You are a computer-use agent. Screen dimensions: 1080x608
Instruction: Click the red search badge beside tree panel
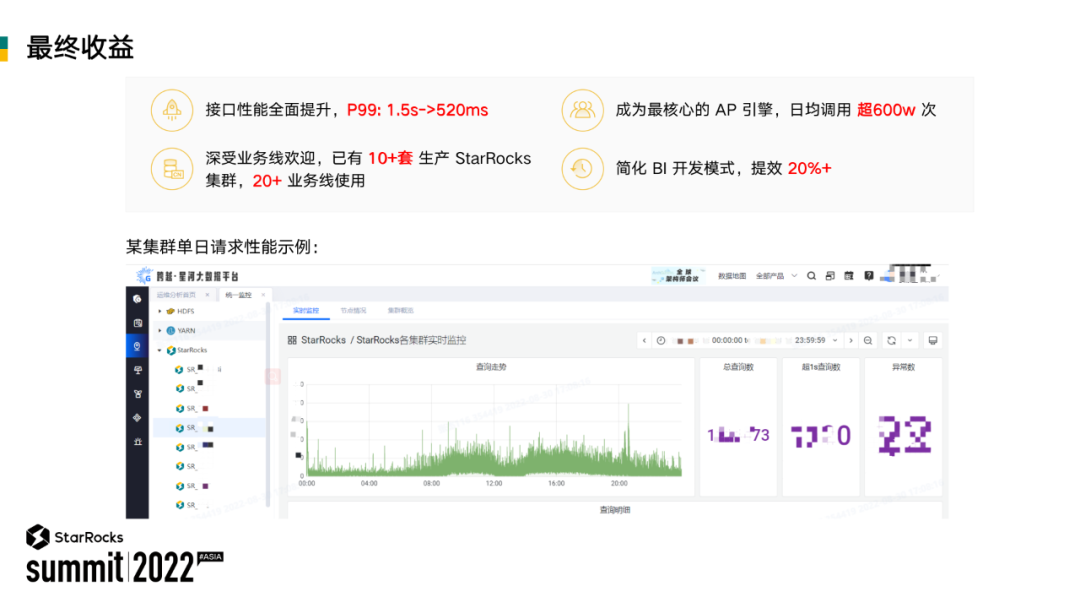pyautogui.click(x=273, y=376)
